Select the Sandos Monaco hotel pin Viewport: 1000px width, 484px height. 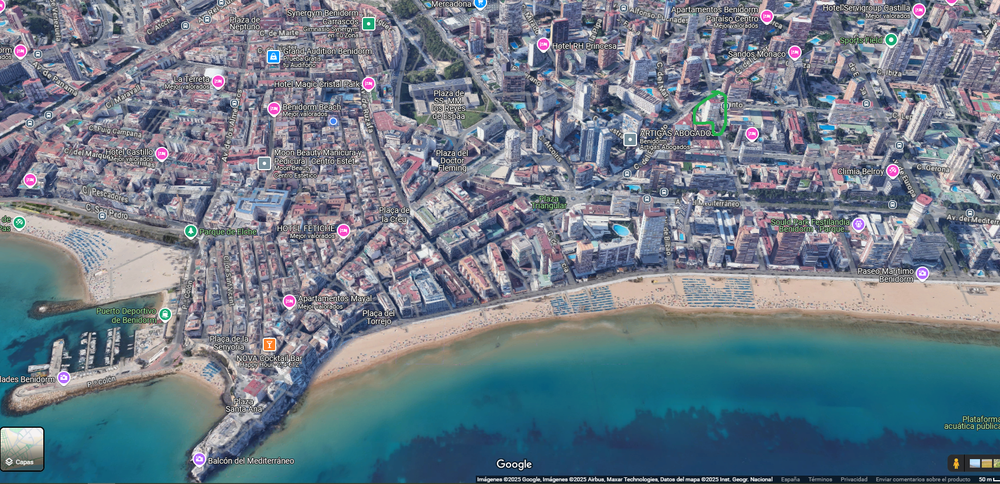(794, 54)
